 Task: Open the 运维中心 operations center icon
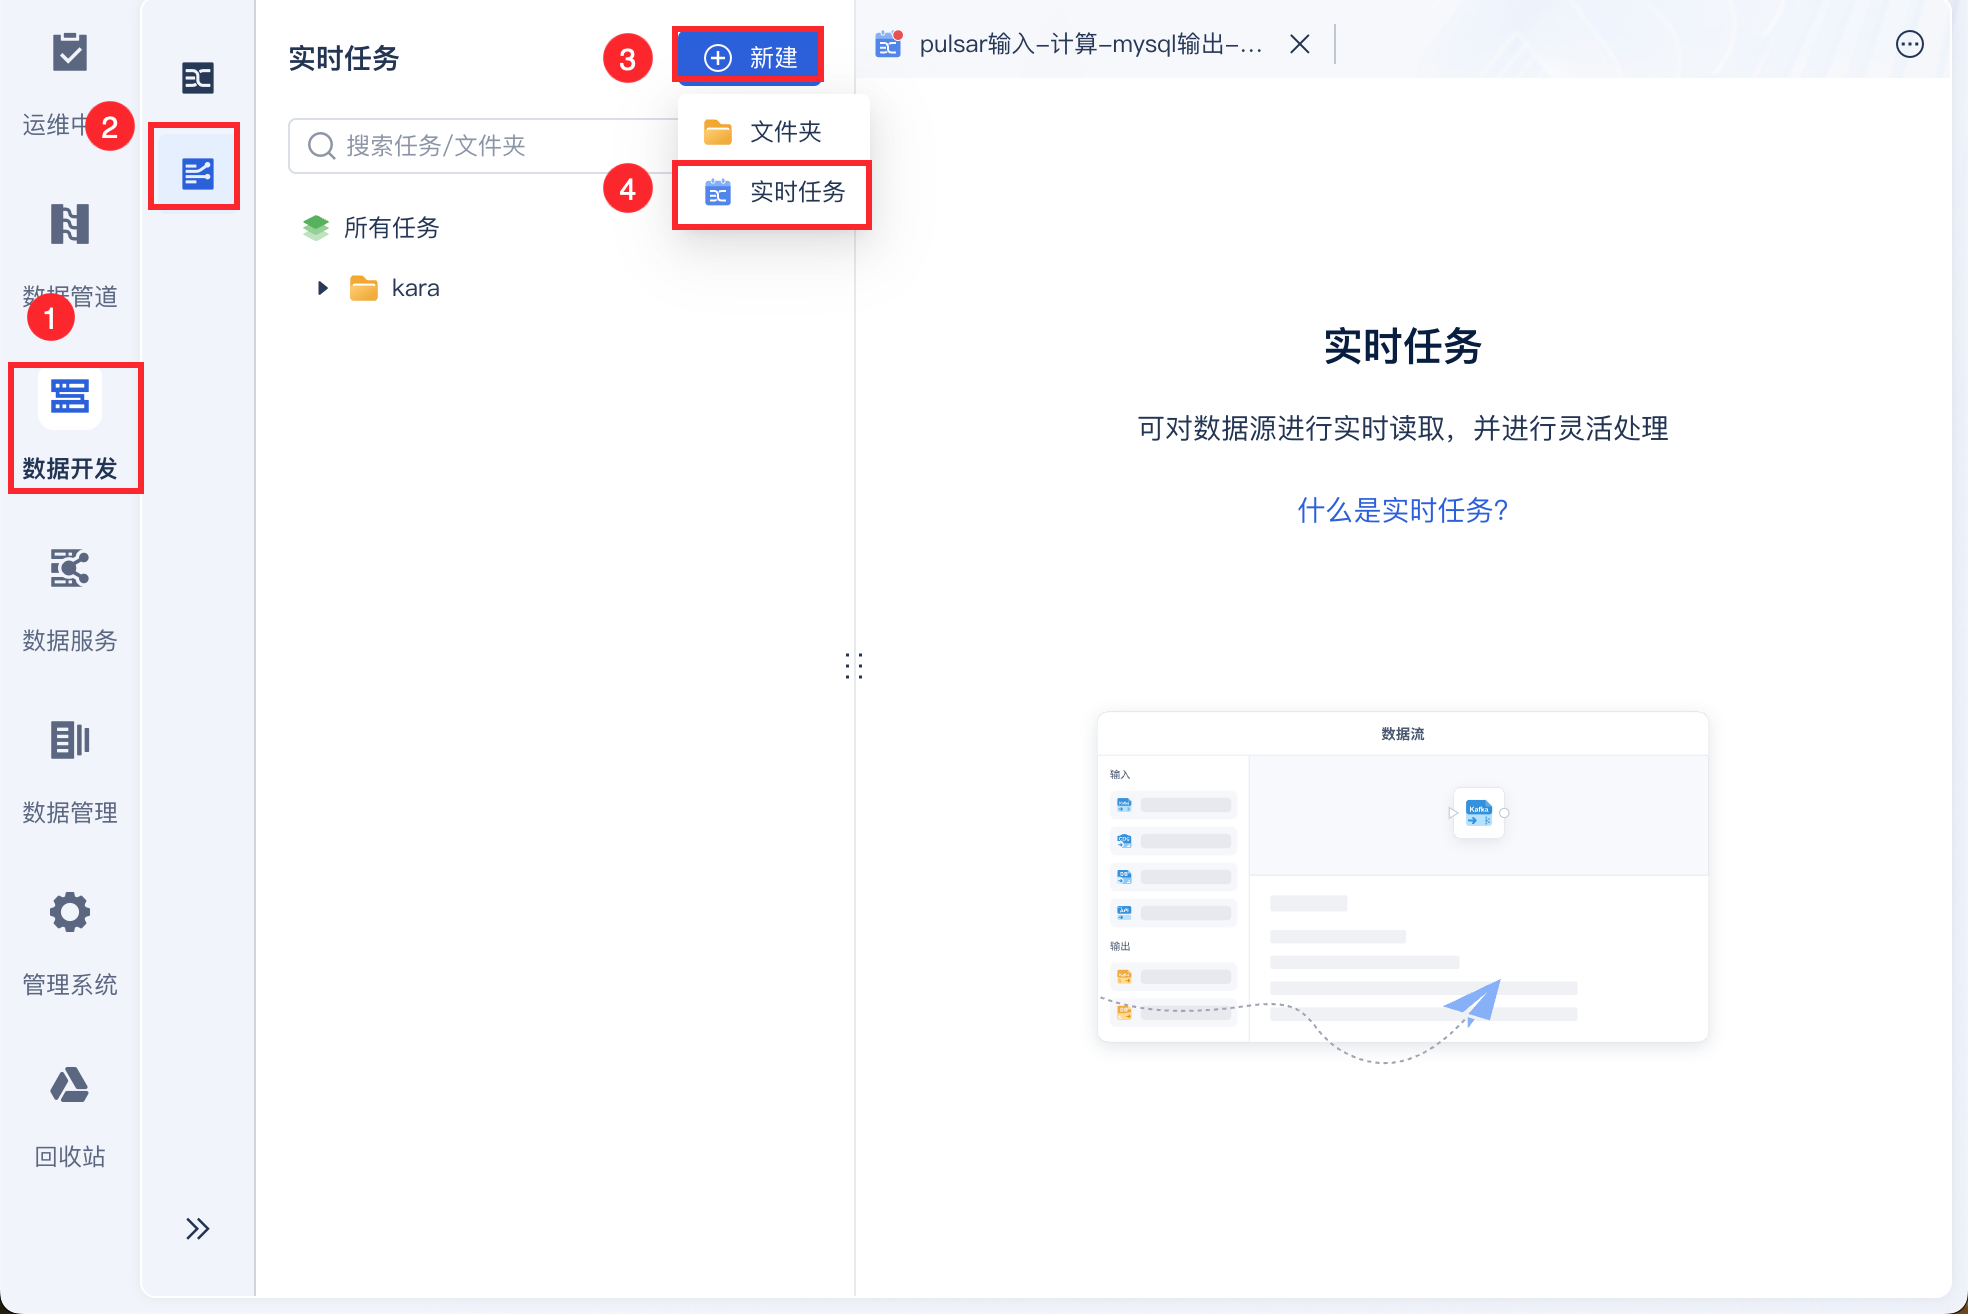point(69,53)
